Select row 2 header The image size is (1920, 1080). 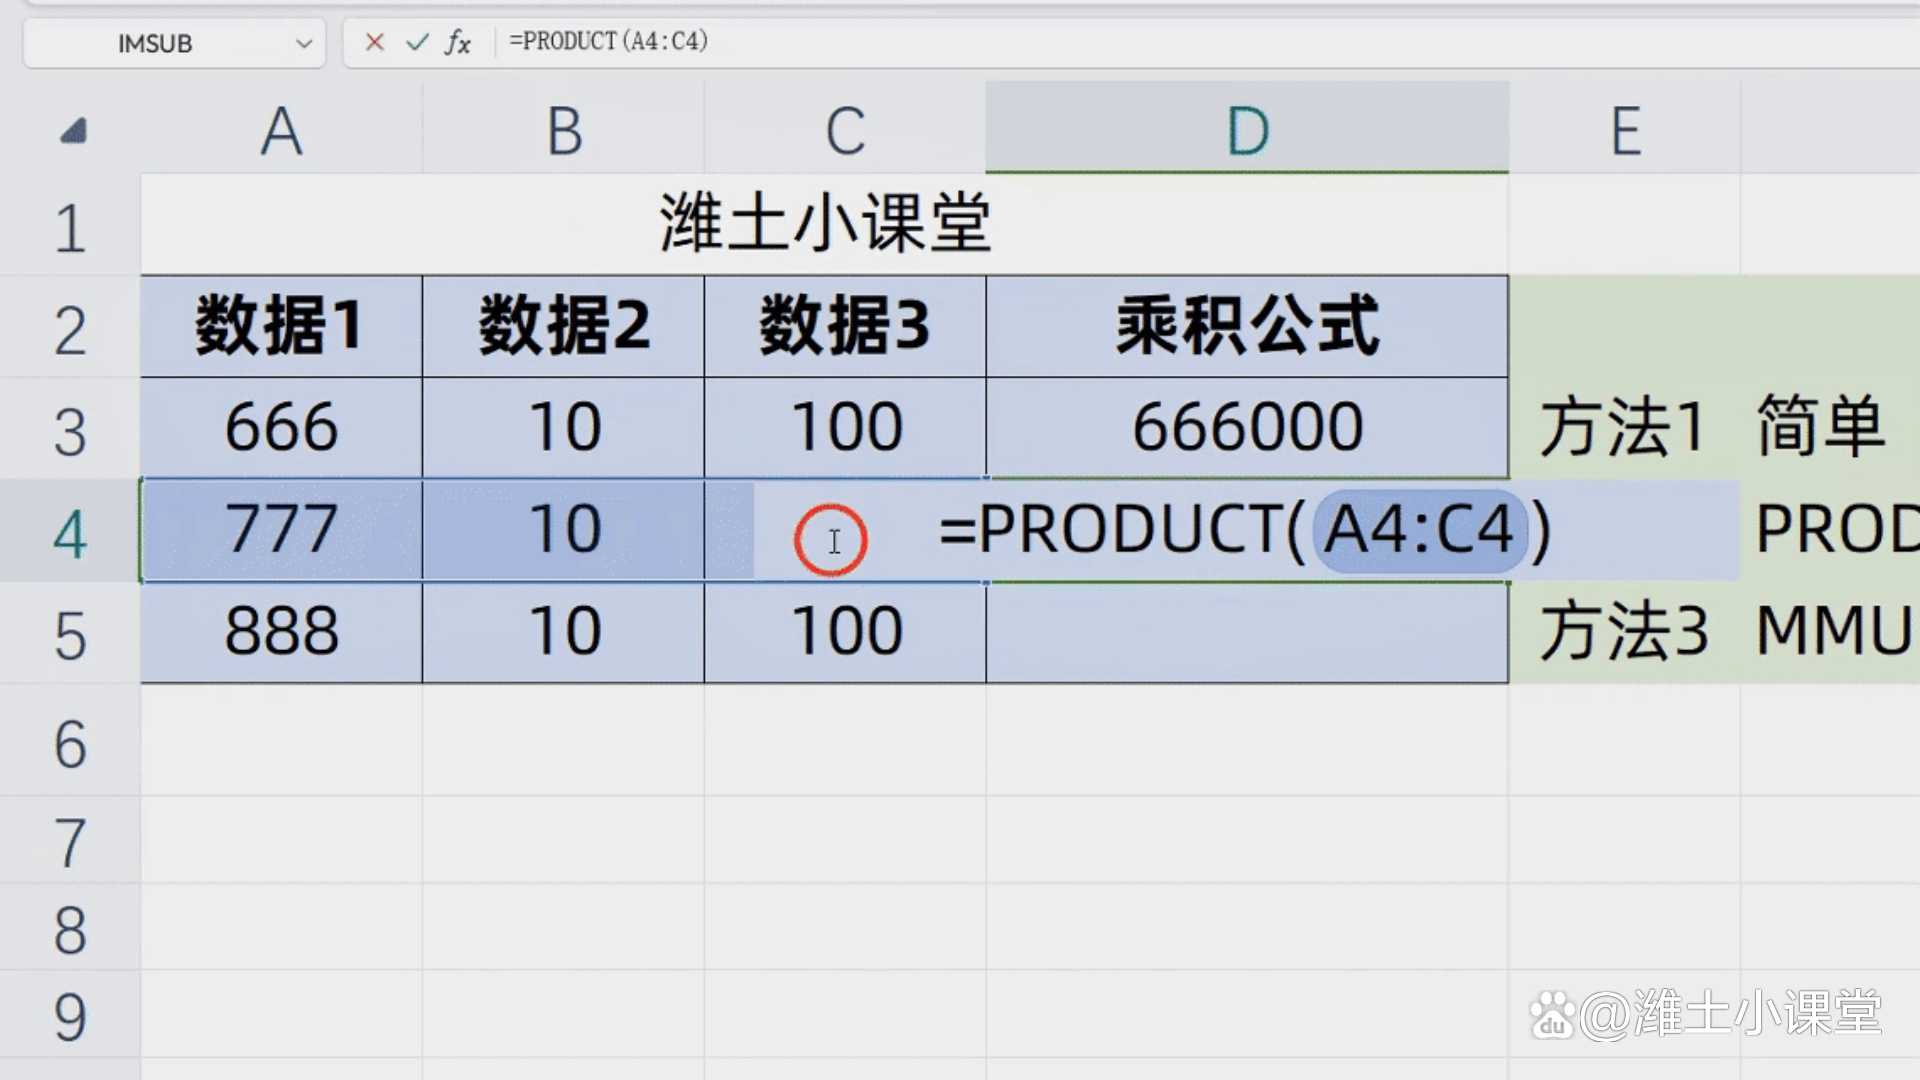[x=70, y=329]
